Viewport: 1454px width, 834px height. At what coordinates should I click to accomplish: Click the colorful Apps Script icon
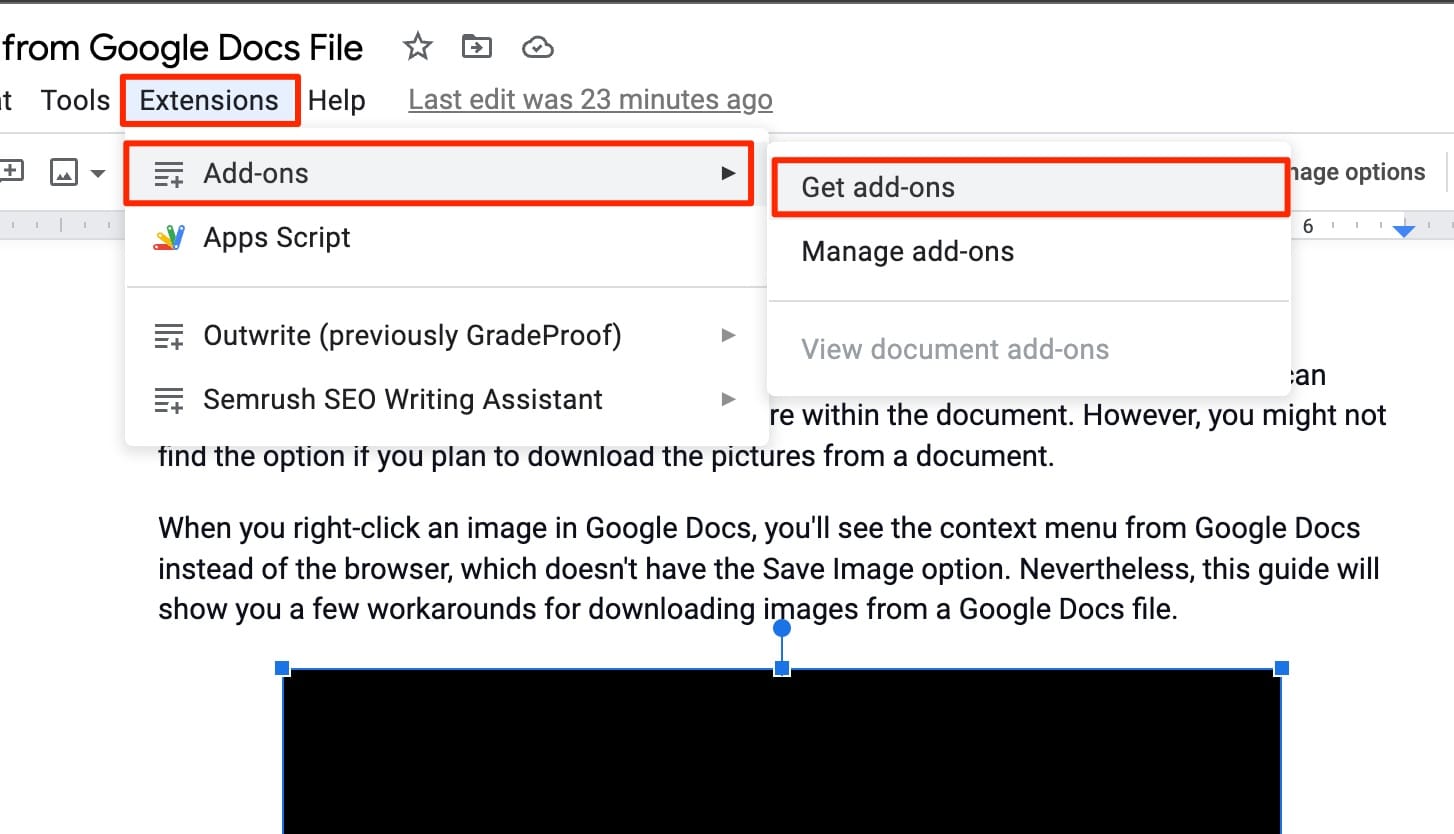click(169, 238)
